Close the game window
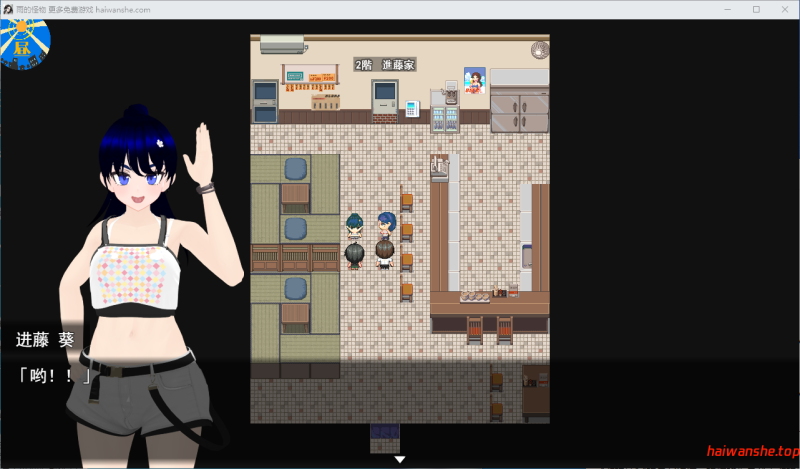 coord(783,9)
